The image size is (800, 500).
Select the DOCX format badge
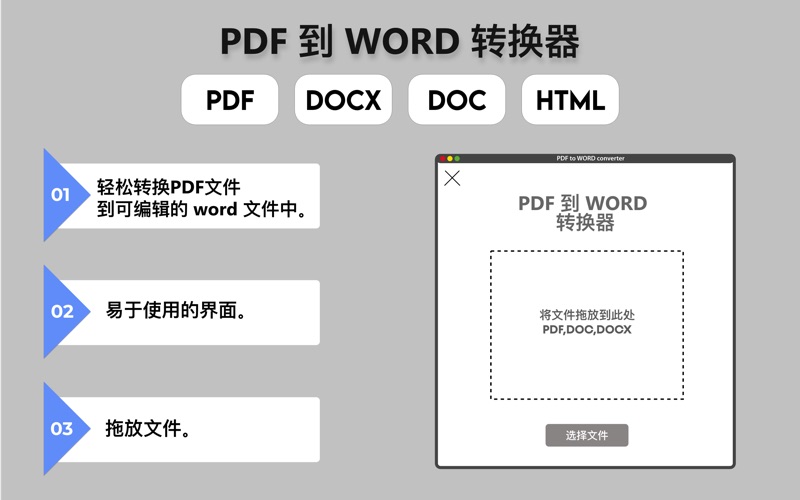tap(343, 100)
